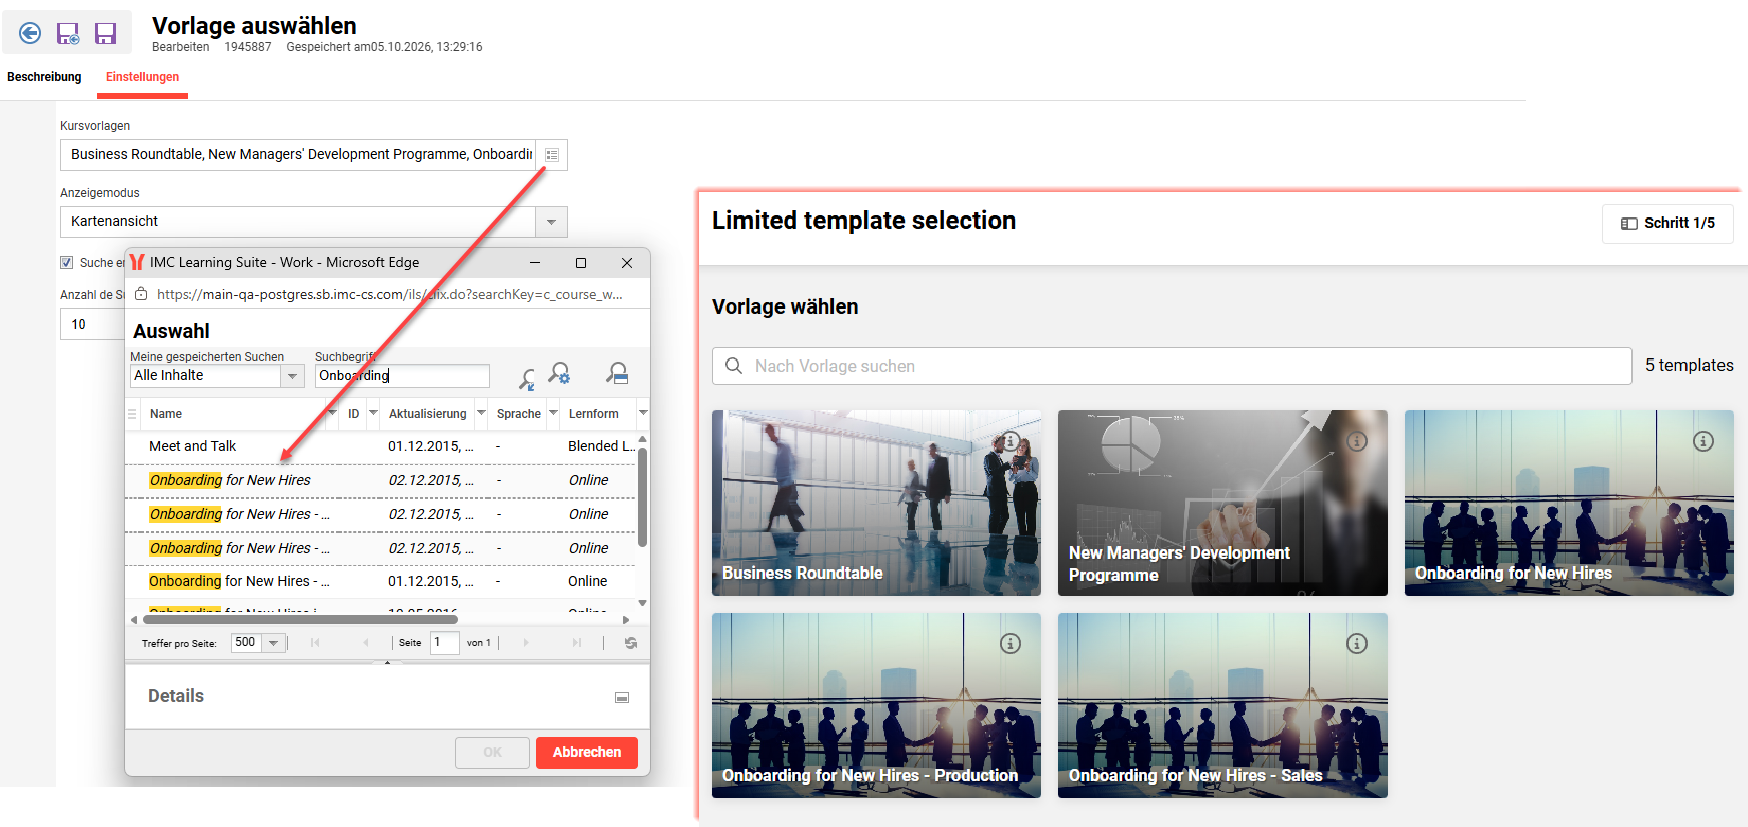This screenshot has height=827, width=1748.
Task: Expand the Anzeigemodus dropdown
Action: [551, 222]
